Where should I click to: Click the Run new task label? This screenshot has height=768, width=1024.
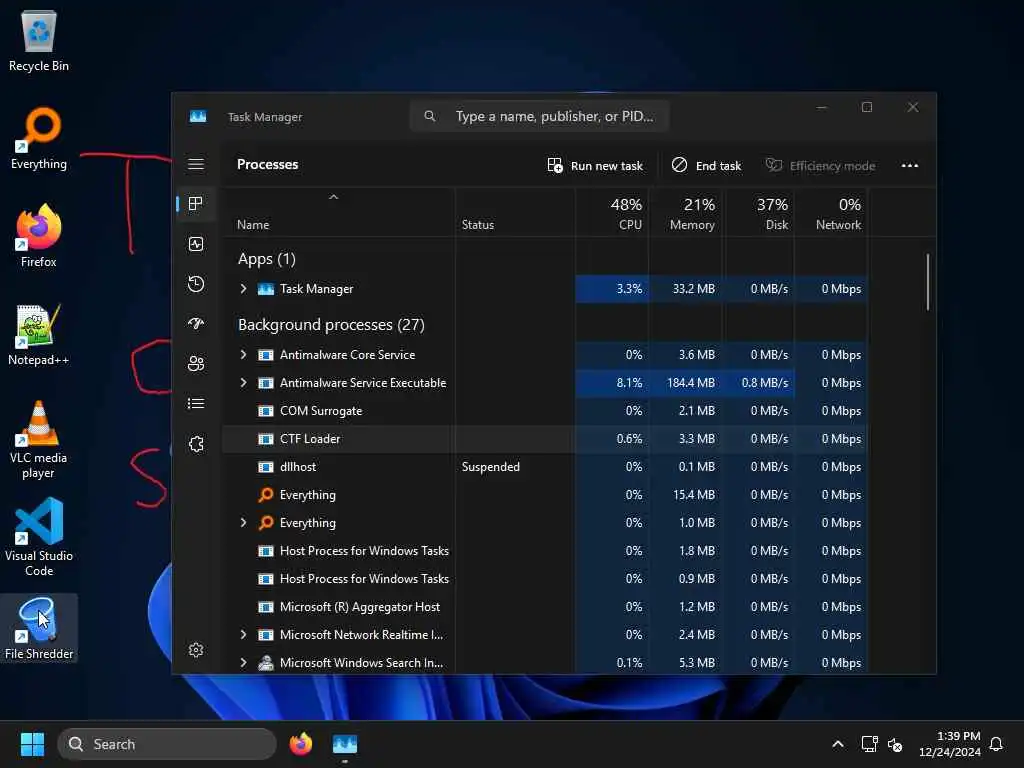pos(607,166)
